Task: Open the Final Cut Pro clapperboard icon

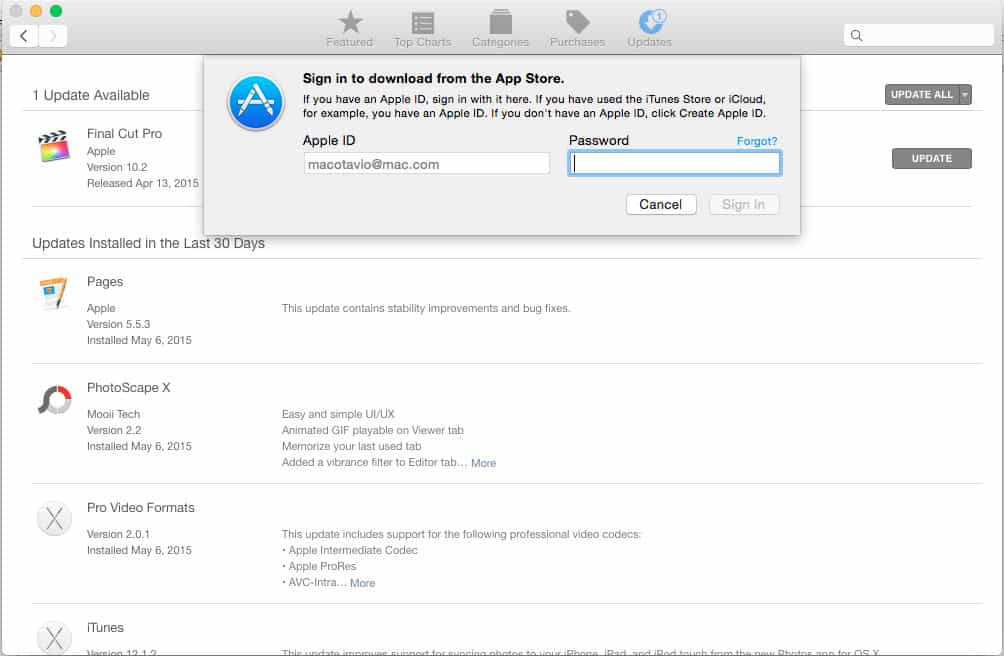Action: coord(54,147)
